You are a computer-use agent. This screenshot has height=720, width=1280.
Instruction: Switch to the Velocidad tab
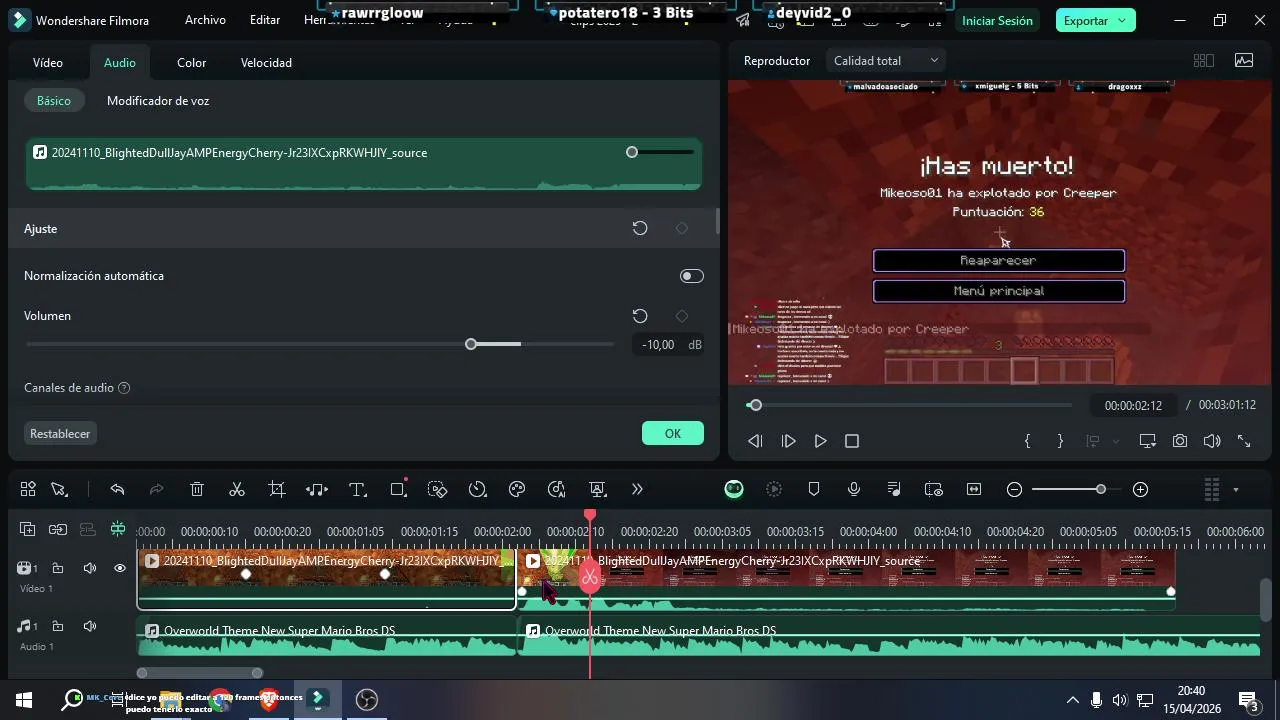tap(266, 62)
